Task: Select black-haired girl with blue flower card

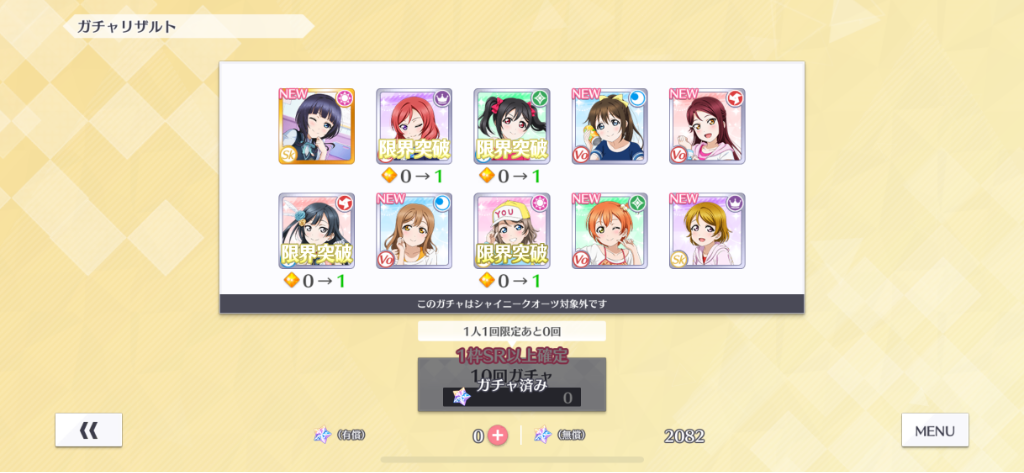Action: [x=317, y=231]
